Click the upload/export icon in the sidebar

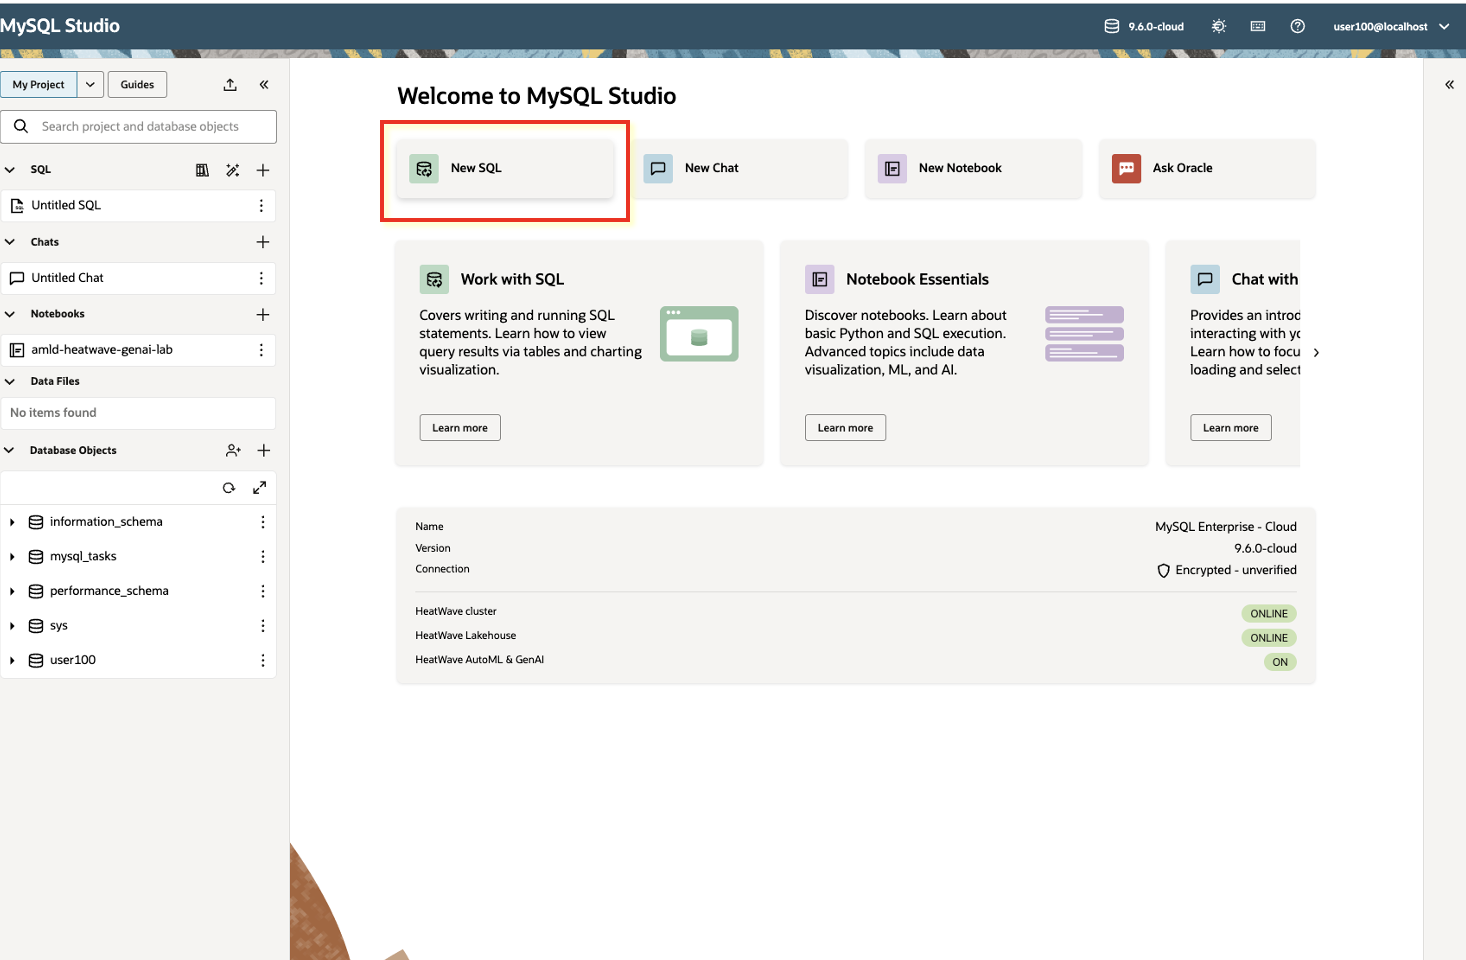230,85
